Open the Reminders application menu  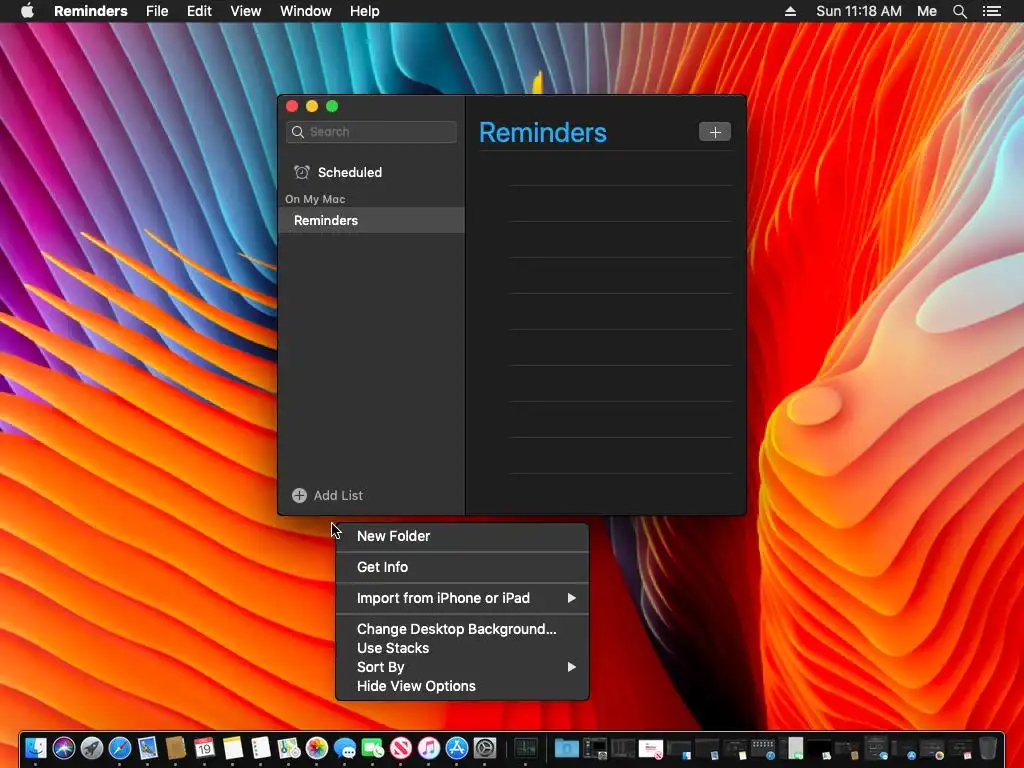coord(91,11)
